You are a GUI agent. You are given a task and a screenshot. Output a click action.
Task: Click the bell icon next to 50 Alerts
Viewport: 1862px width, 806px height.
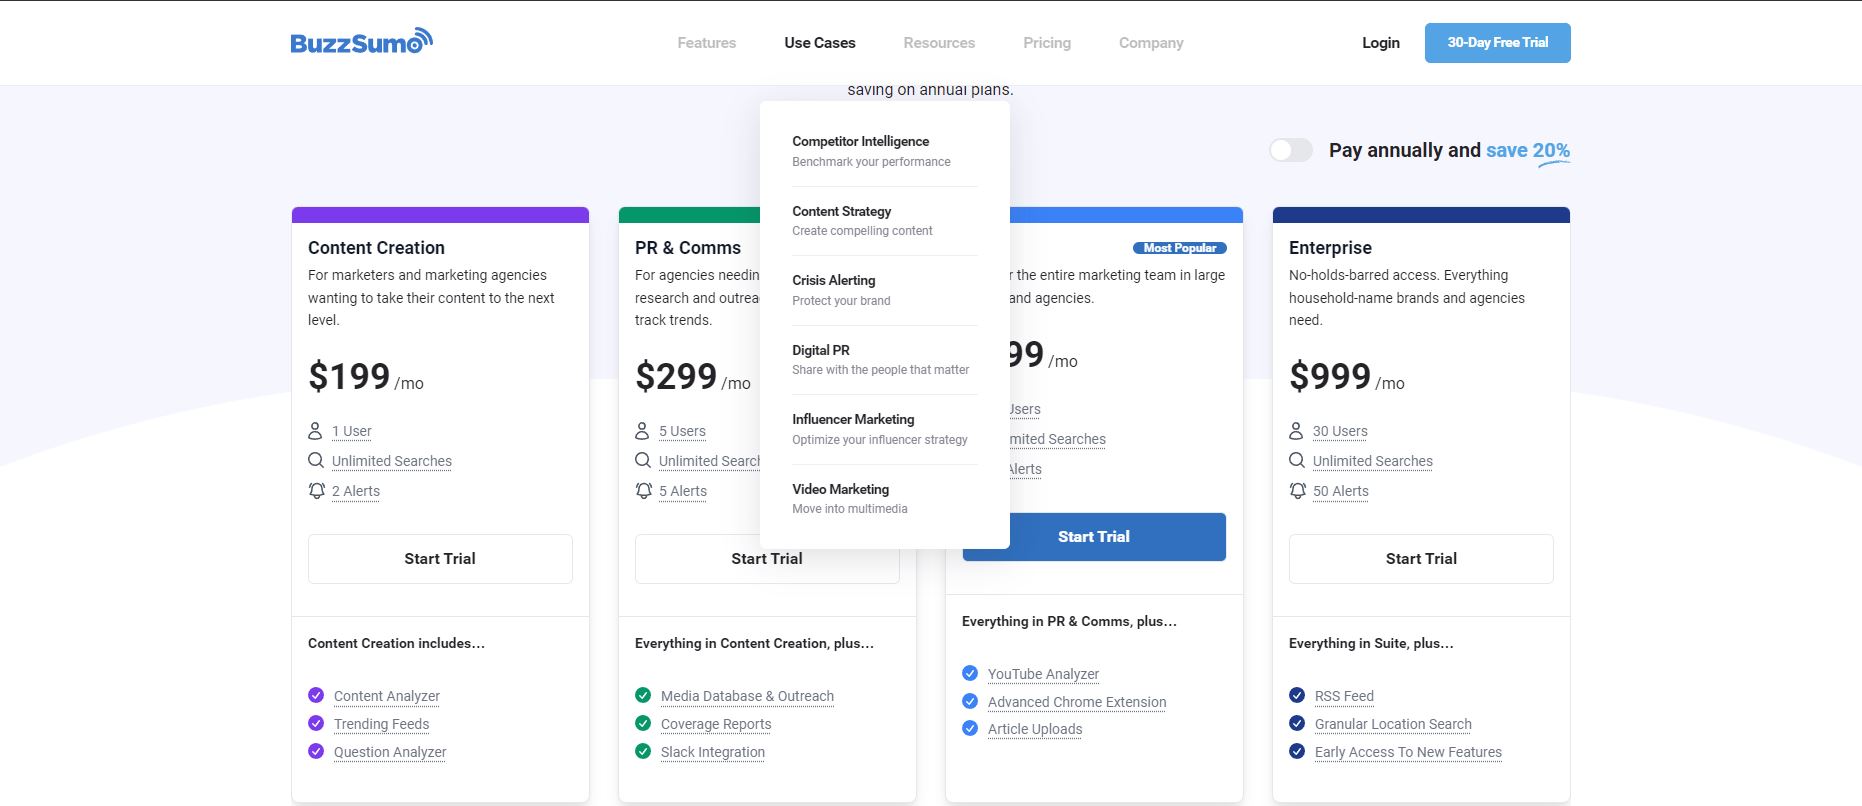point(1297,490)
